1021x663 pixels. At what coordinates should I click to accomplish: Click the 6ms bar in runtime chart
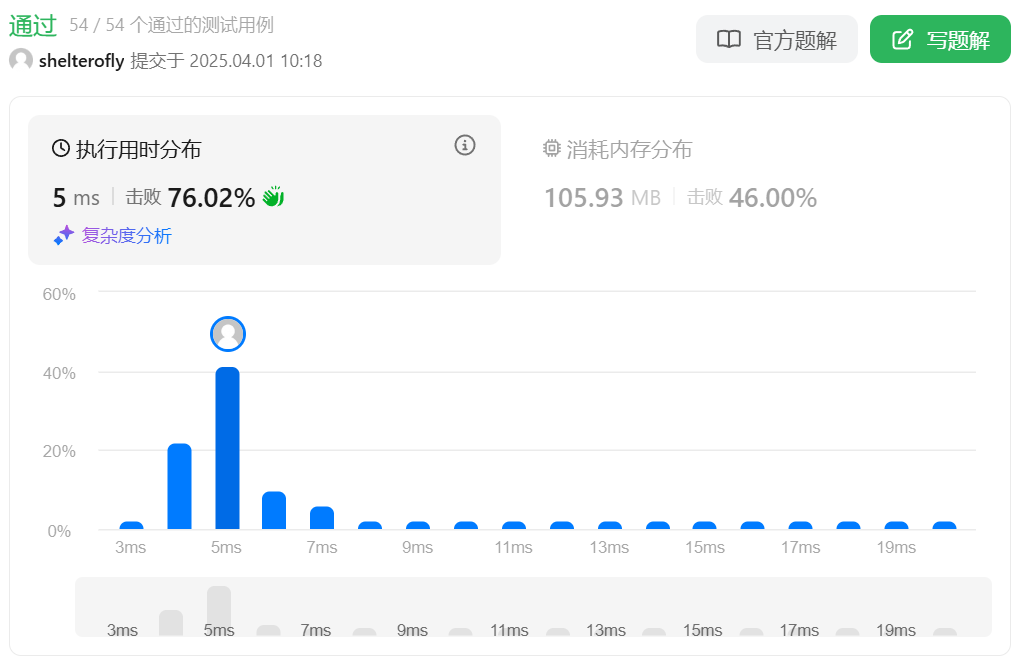click(x=274, y=510)
